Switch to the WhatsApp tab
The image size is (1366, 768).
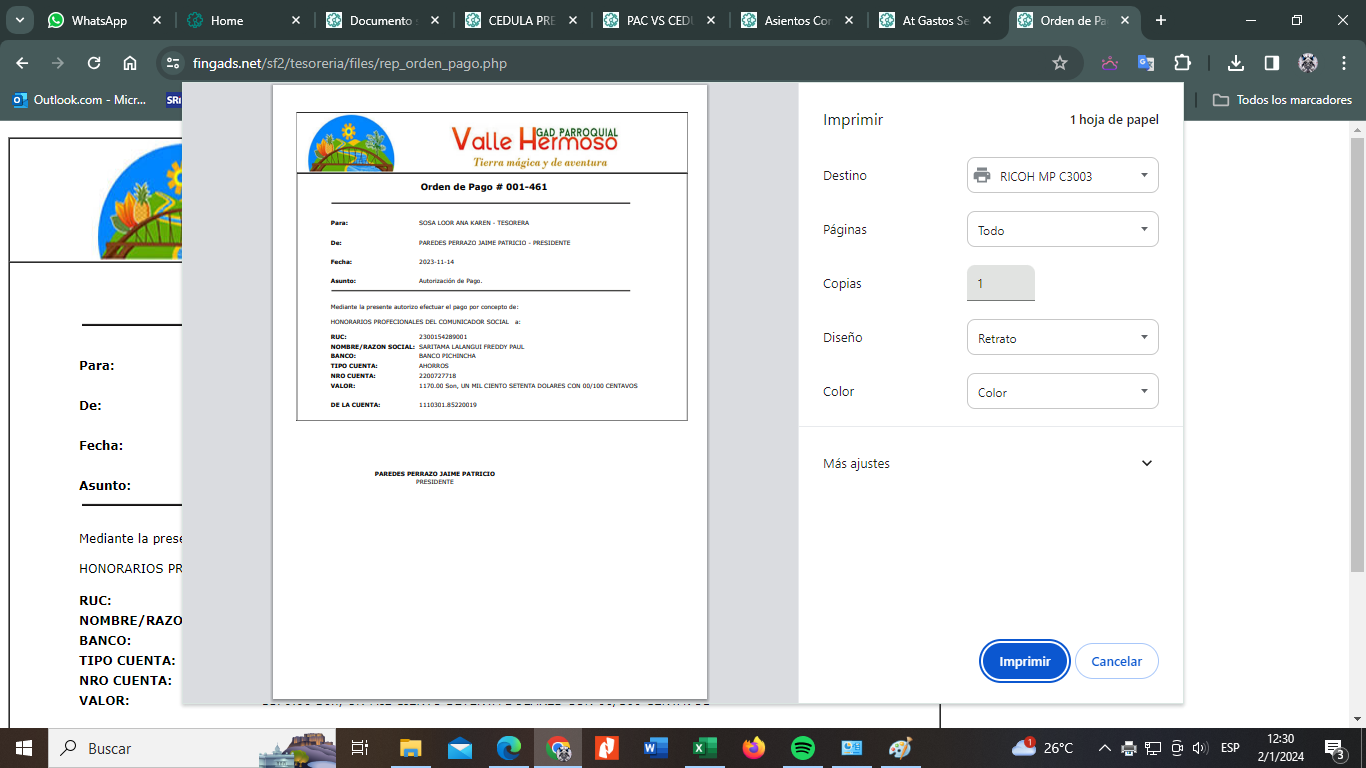99,20
